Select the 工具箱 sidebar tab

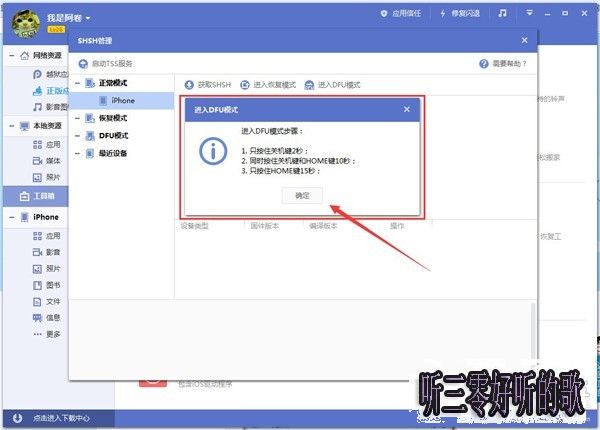point(36,196)
